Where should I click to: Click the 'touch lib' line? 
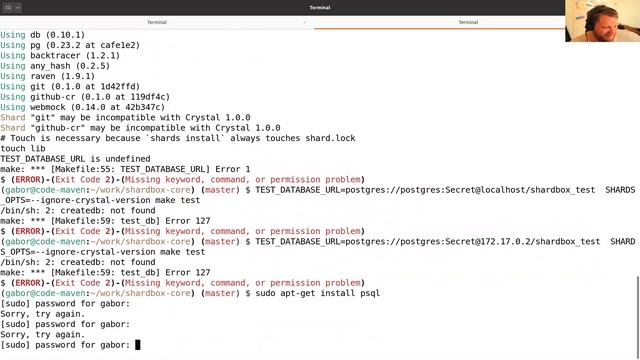point(23,149)
